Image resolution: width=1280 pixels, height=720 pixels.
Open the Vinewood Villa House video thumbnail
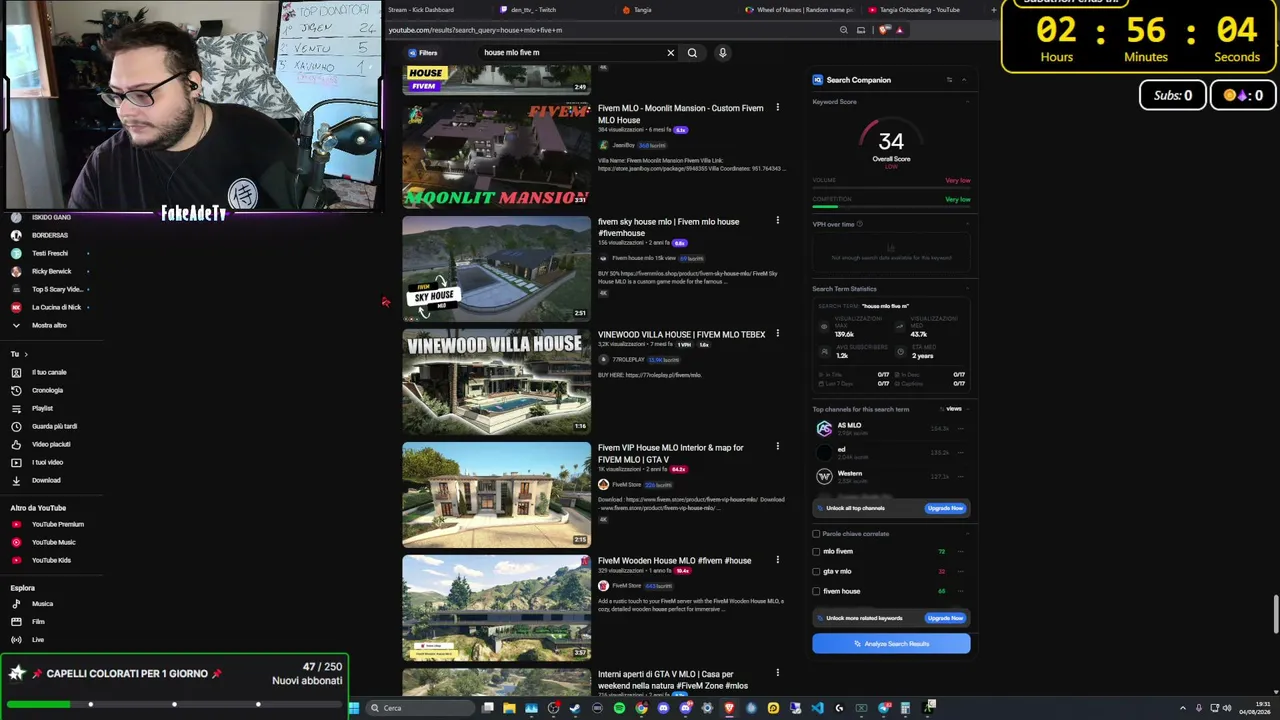tap(496, 382)
